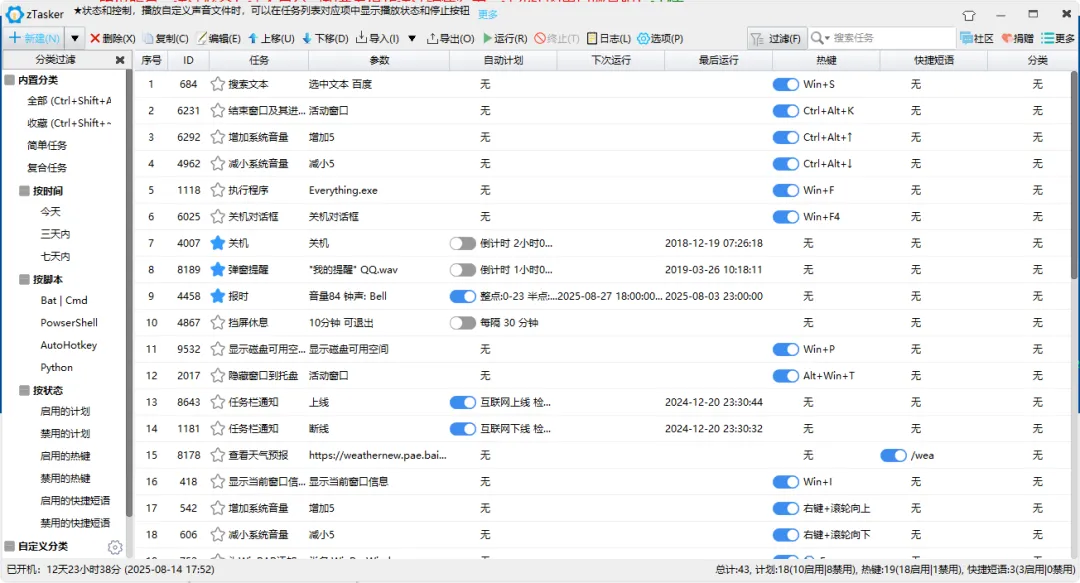Sort by the 下次运行 column header
The image size is (1080, 583).
coord(611,60)
